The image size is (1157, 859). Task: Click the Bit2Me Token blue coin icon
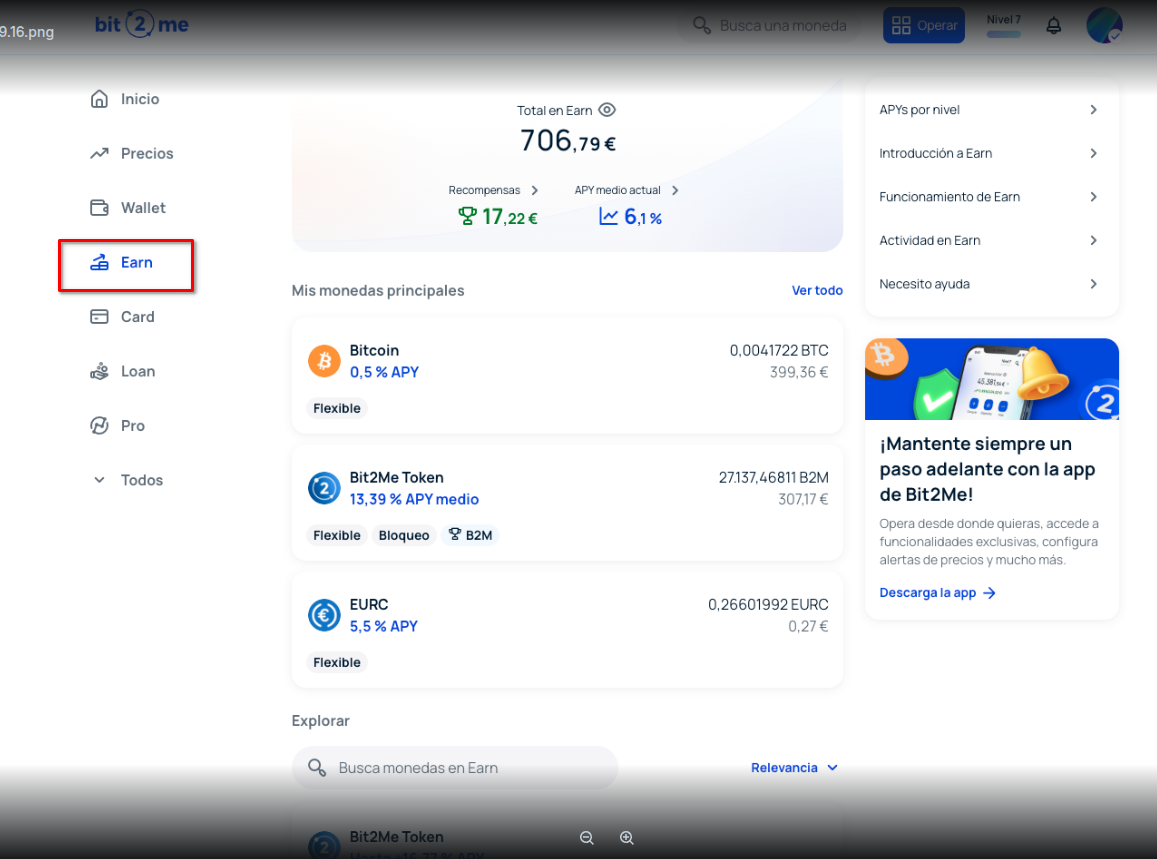point(324,488)
